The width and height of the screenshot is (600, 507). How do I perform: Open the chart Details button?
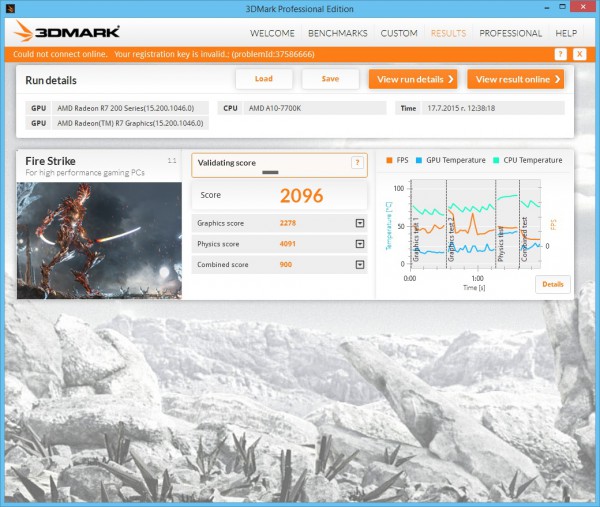[553, 284]
